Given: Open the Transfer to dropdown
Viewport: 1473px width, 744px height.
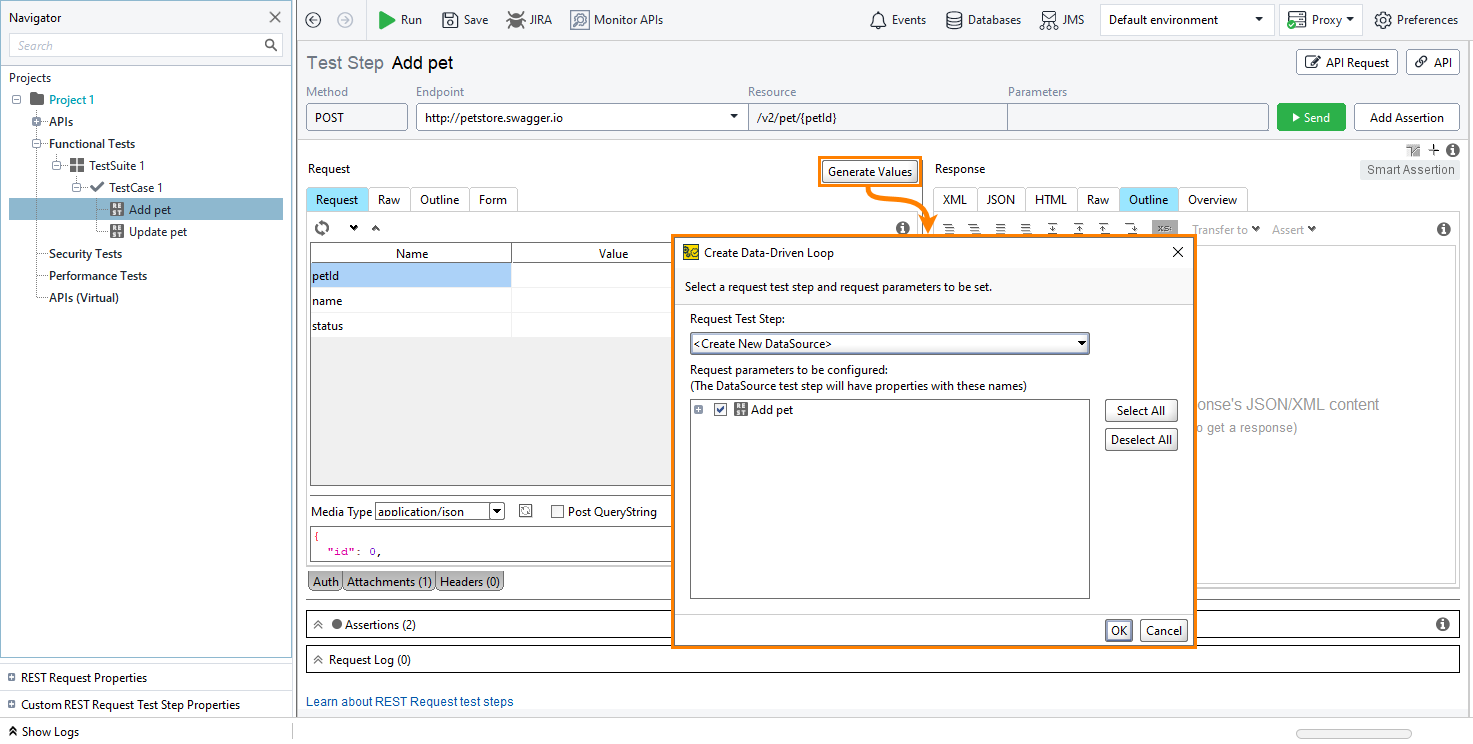Looking at the screenshot, I should [x=1226, y=229].
